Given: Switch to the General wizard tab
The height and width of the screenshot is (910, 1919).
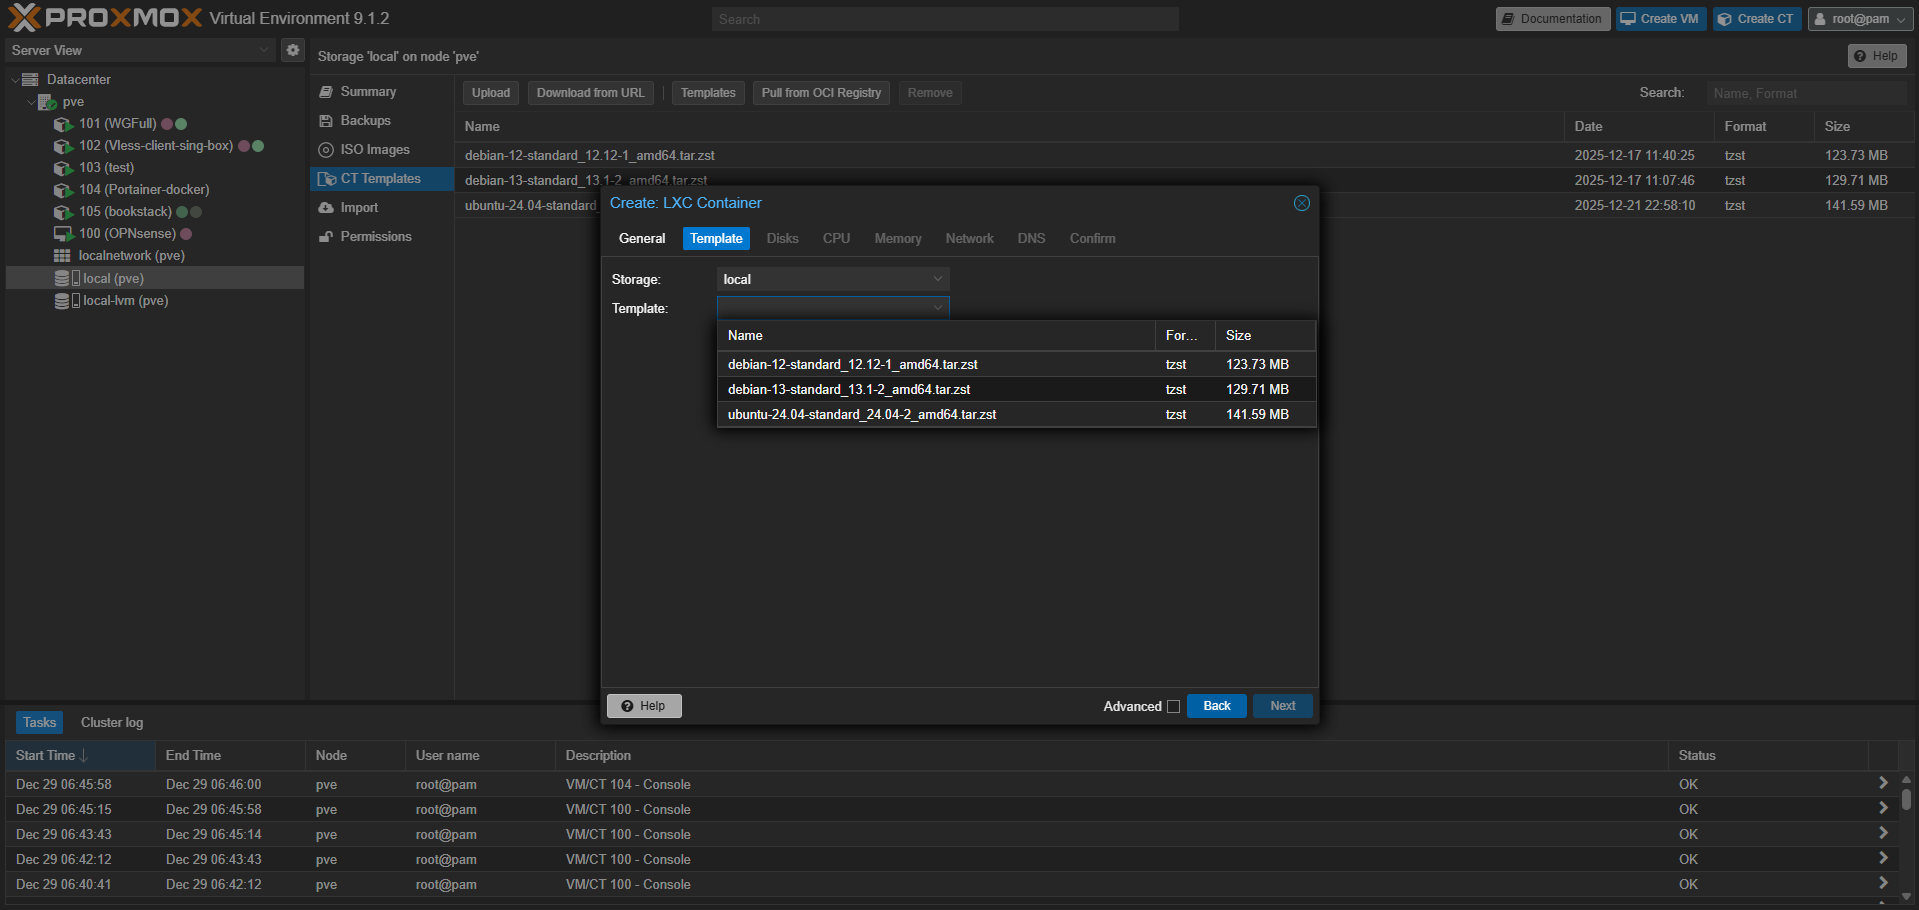Looking at the screenshot, I should 642,239.
